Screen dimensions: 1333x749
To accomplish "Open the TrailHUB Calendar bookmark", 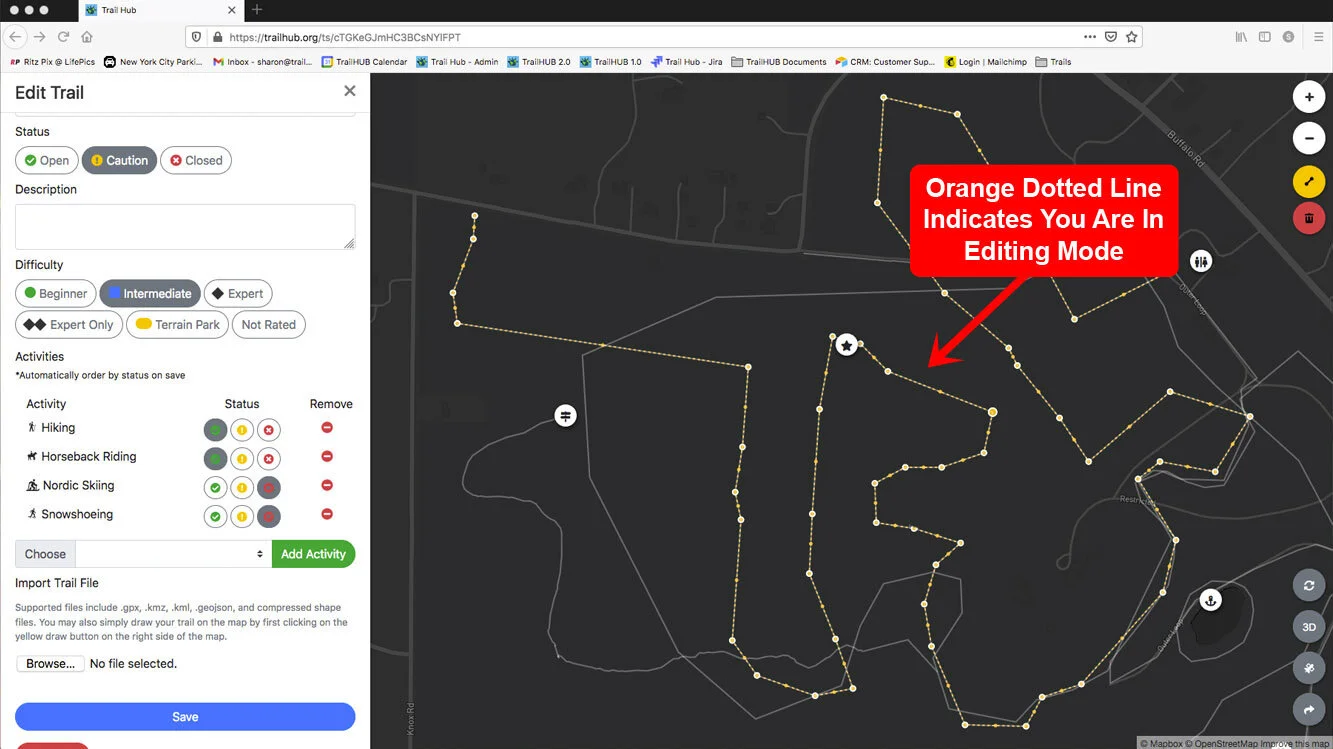I will 364,62.
